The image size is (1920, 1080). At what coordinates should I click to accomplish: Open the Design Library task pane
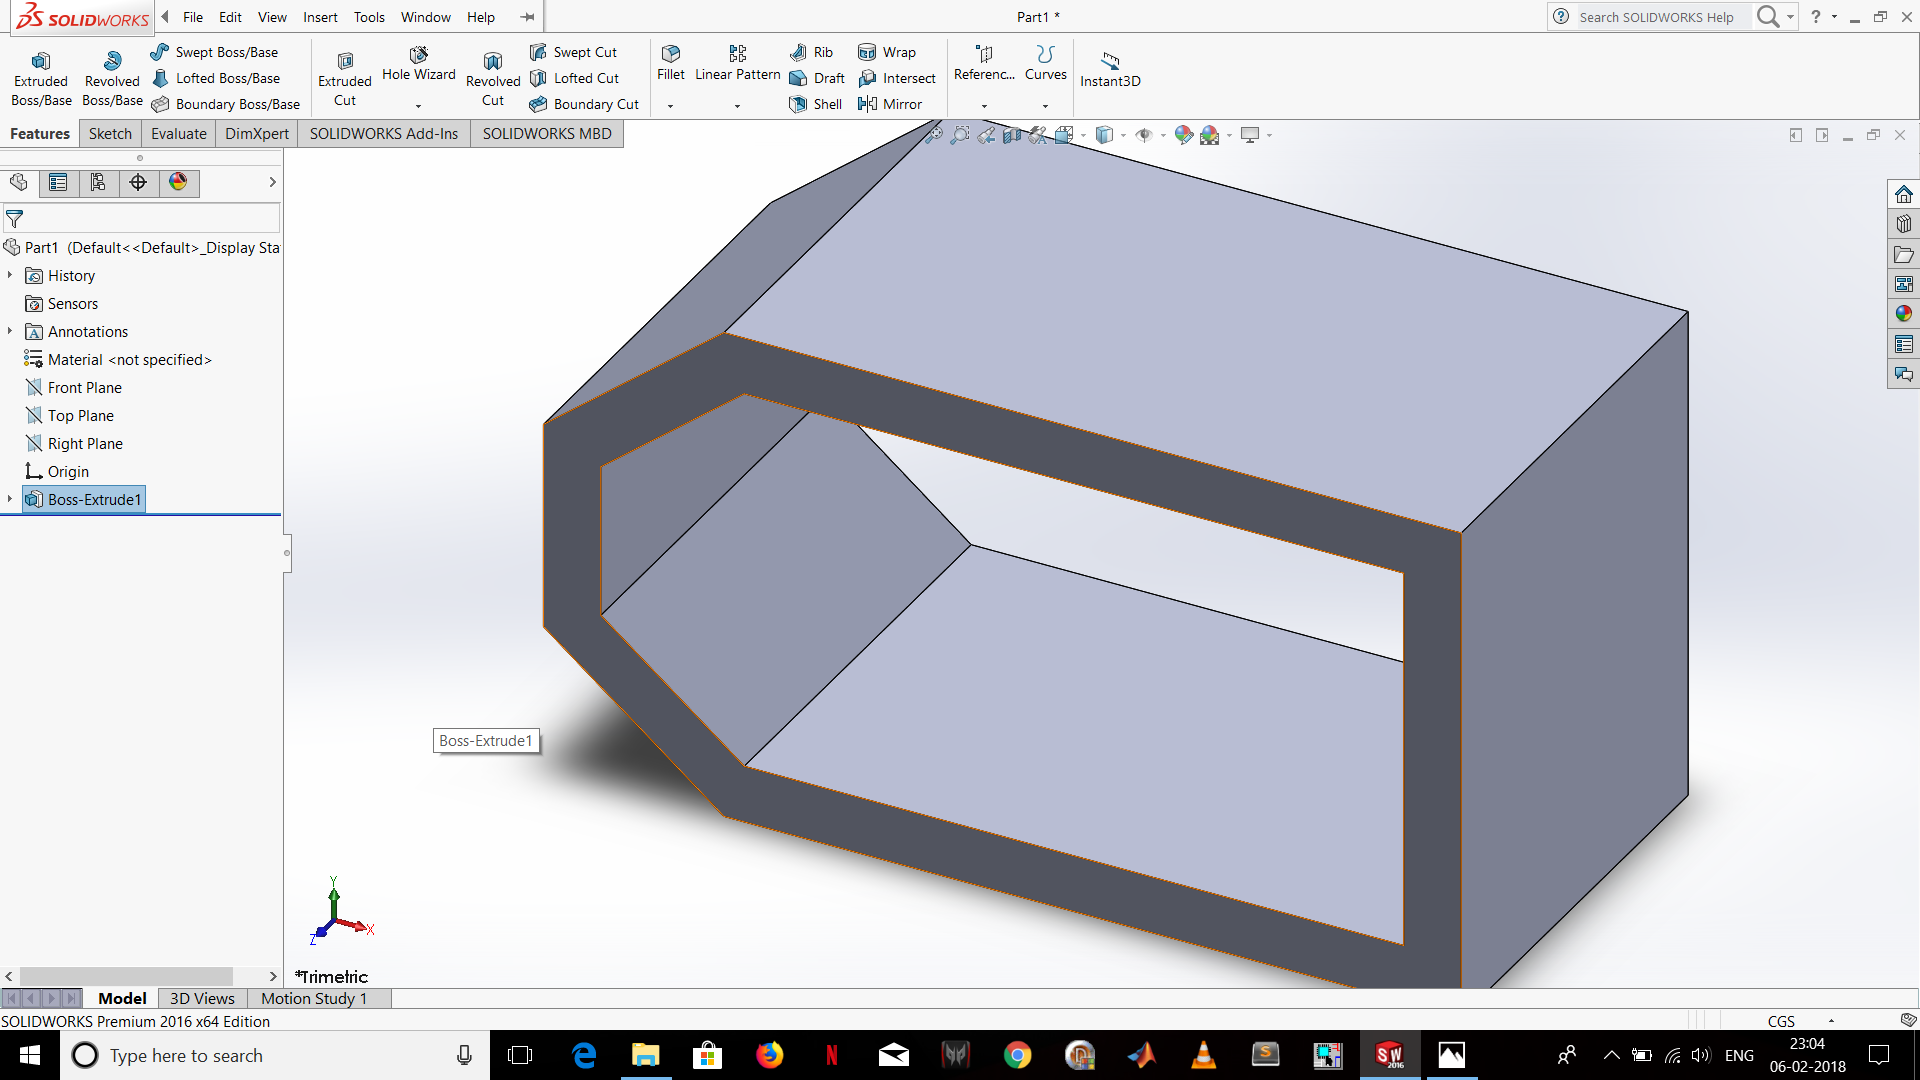click(1903, 224)
